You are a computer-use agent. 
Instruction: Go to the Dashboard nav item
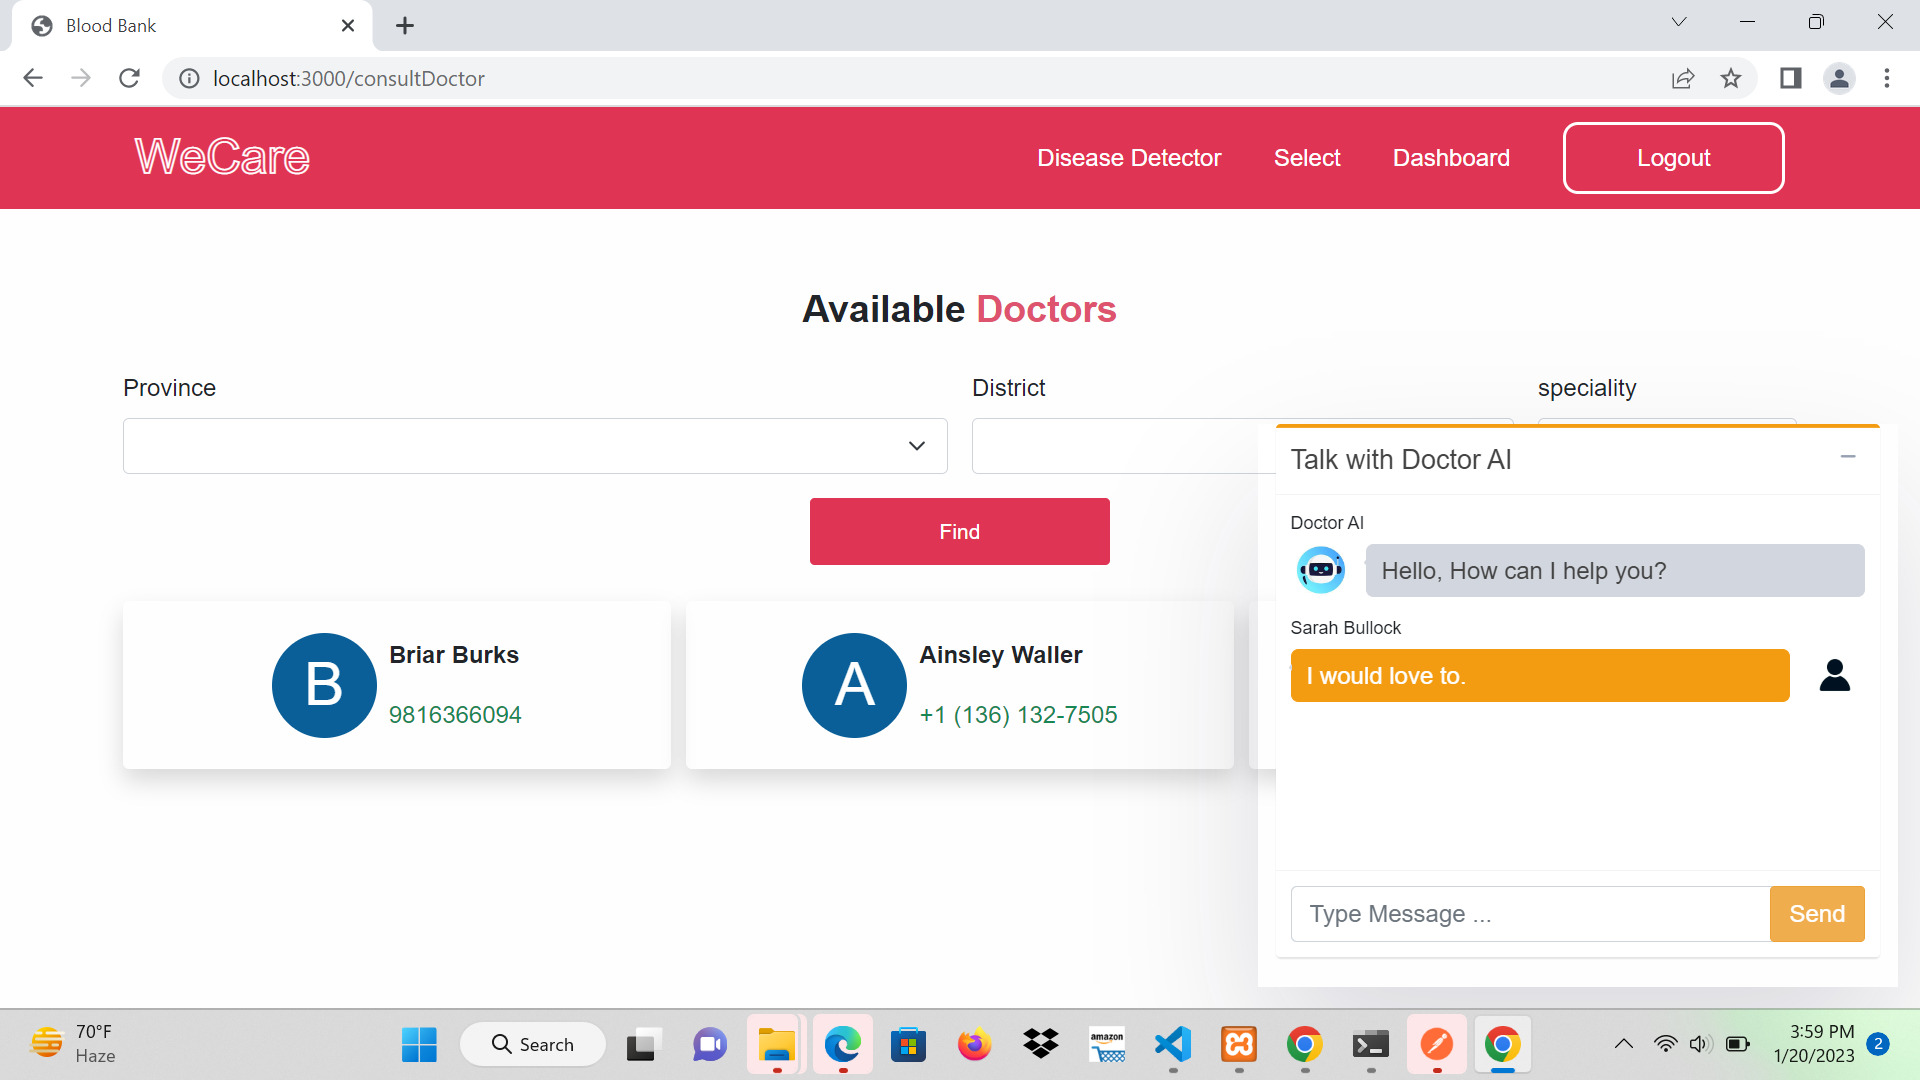tap(1450, 158)
